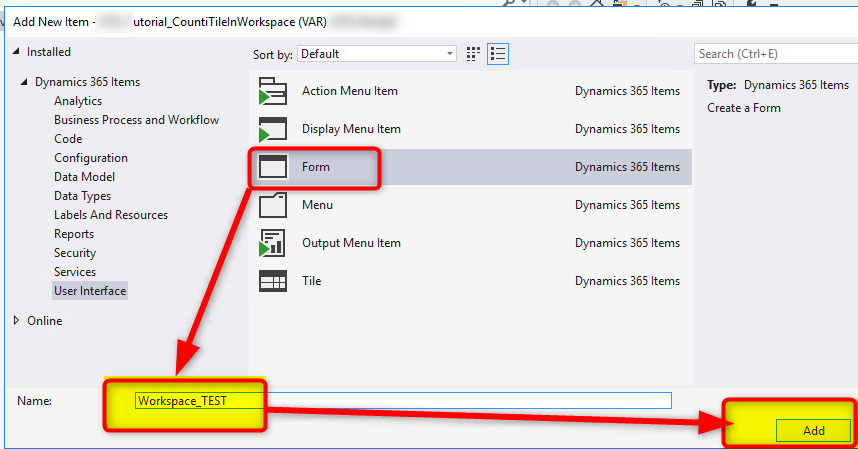
Task: Open the Data Model category
Action: click(84, 177)
